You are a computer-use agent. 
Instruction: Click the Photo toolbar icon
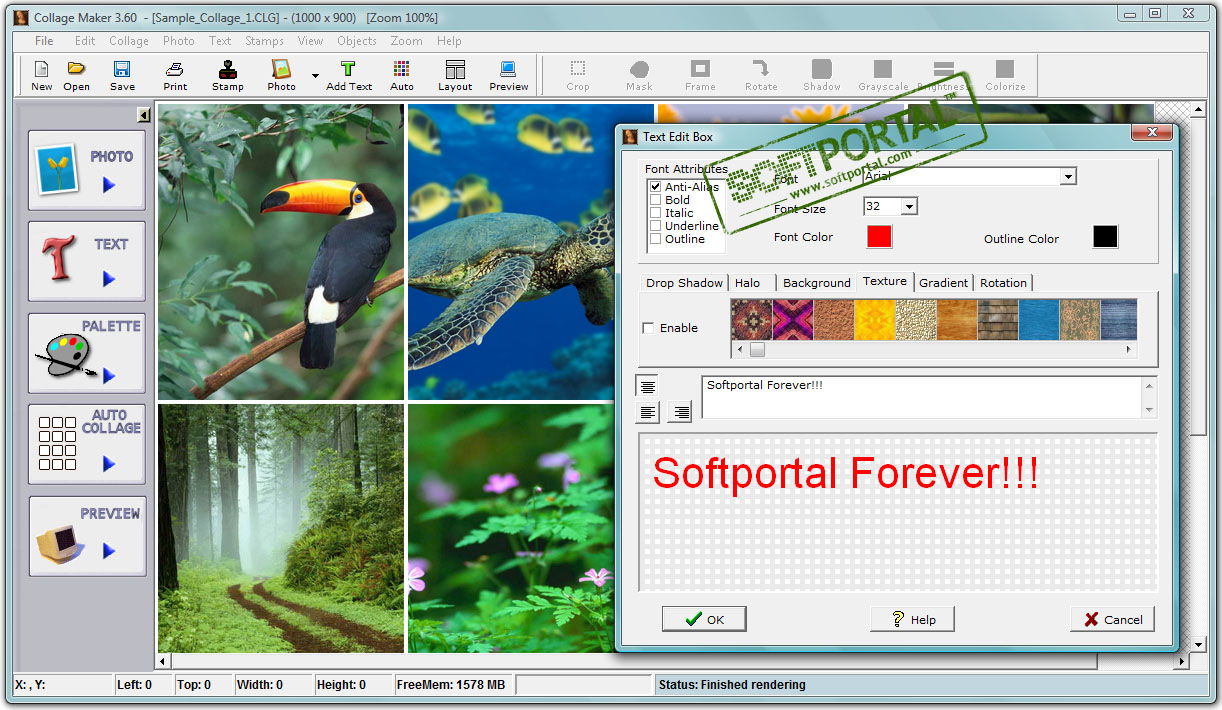[282, 75]
